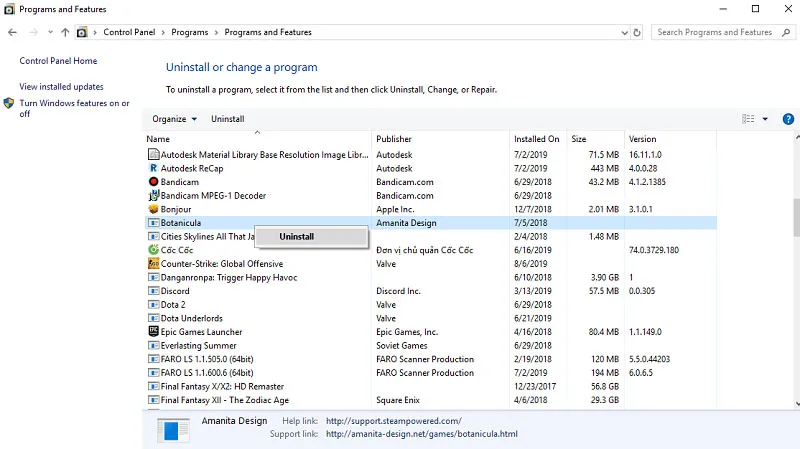Sort programs by the Version column
The height and width of the screenshot is (449, 800).
tap(642, 139)
